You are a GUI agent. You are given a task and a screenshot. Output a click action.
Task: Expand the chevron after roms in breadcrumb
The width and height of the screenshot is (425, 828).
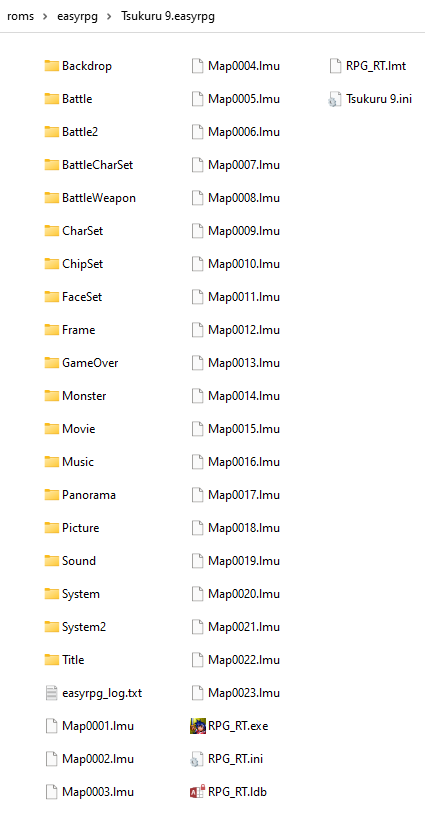point(45,16)
